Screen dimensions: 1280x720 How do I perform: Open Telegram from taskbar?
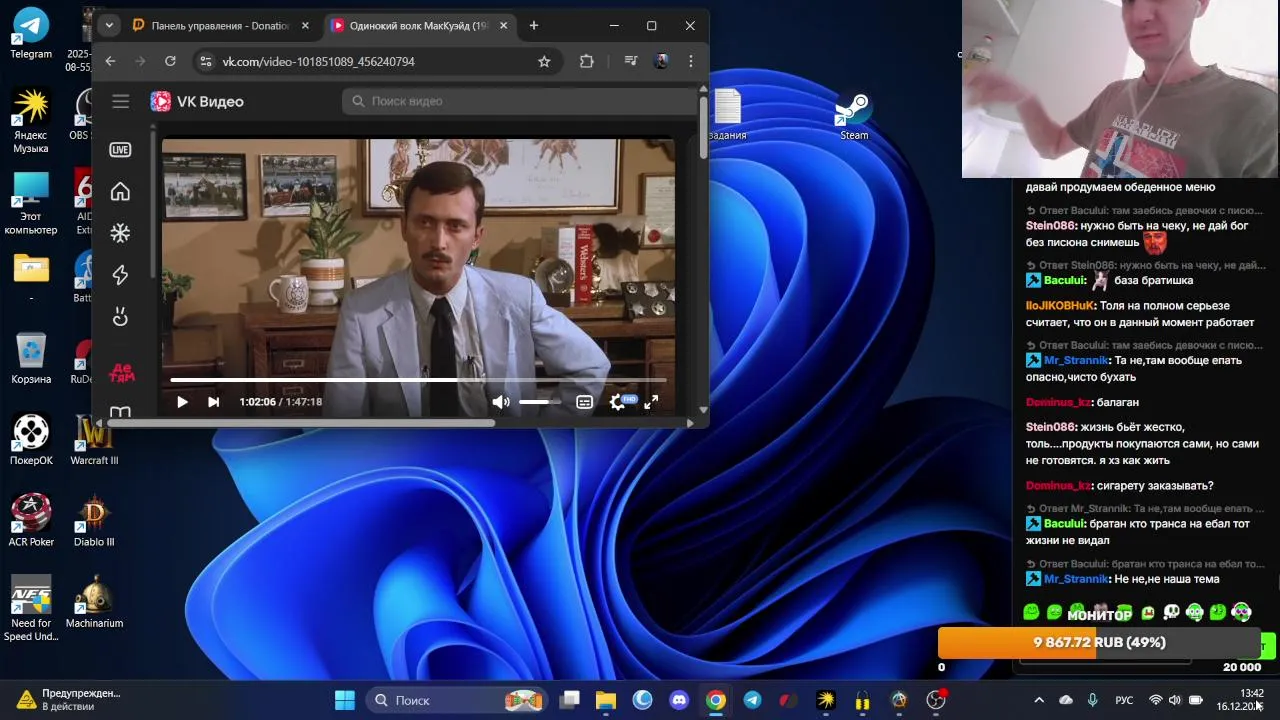pos(752,700)
